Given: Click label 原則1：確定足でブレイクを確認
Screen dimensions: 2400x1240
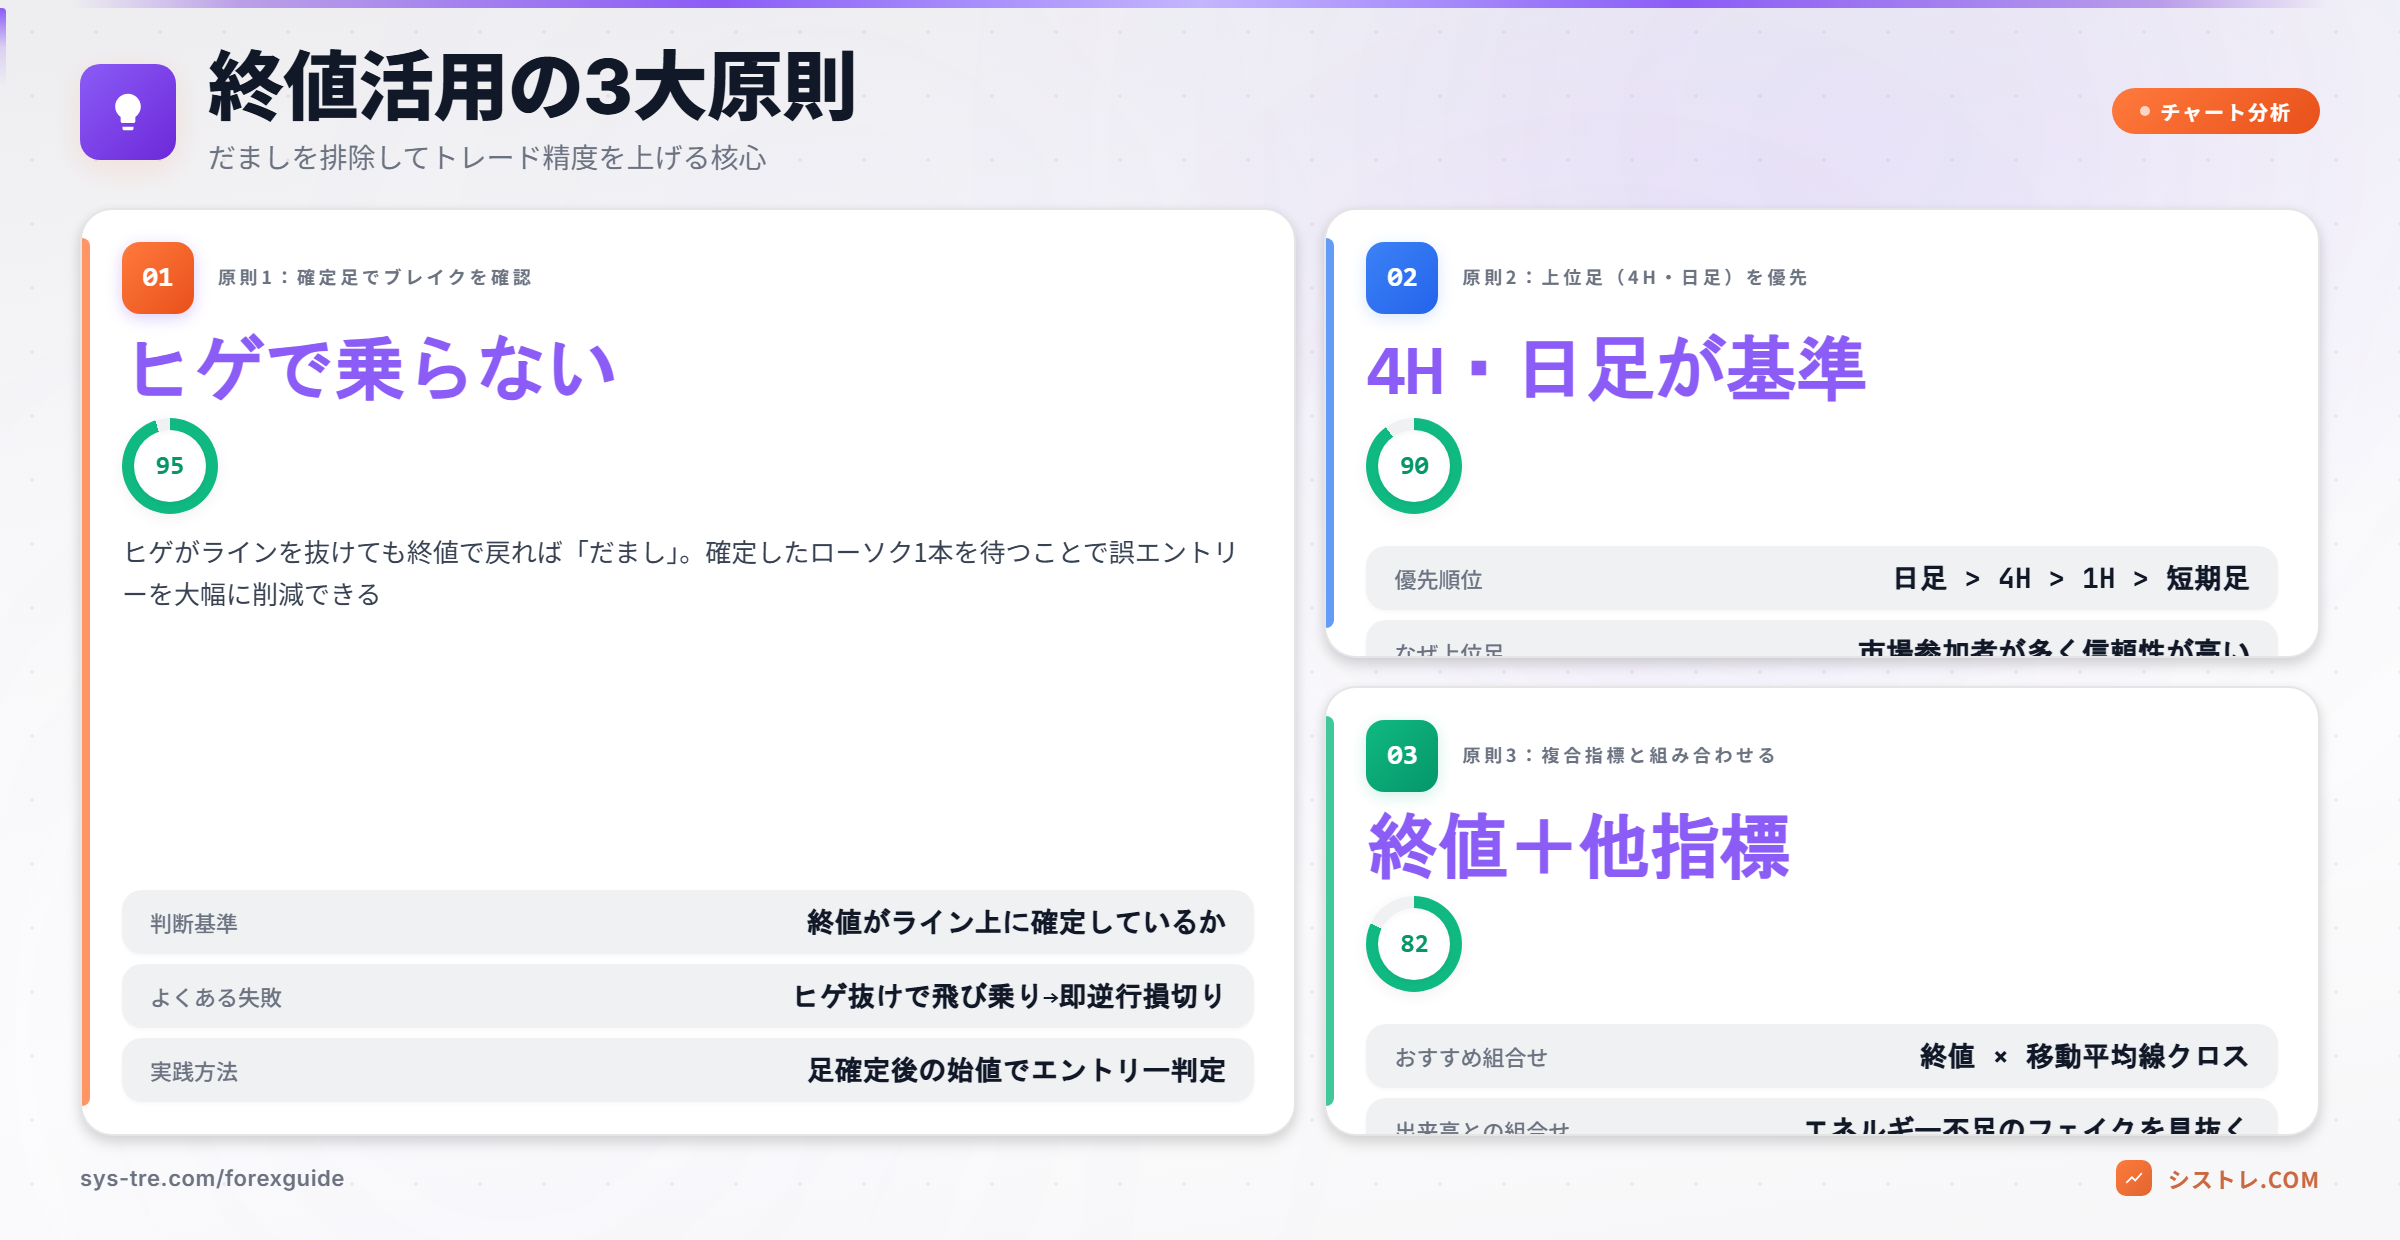Looking at the screenshot, I should (375, 278).
